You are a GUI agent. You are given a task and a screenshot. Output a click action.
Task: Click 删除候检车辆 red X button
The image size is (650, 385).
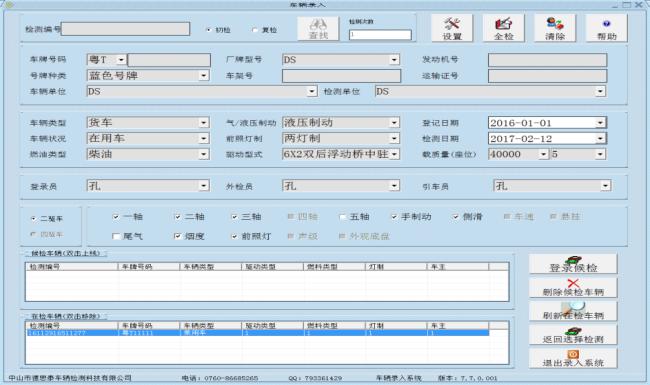(x=573, y=288)
